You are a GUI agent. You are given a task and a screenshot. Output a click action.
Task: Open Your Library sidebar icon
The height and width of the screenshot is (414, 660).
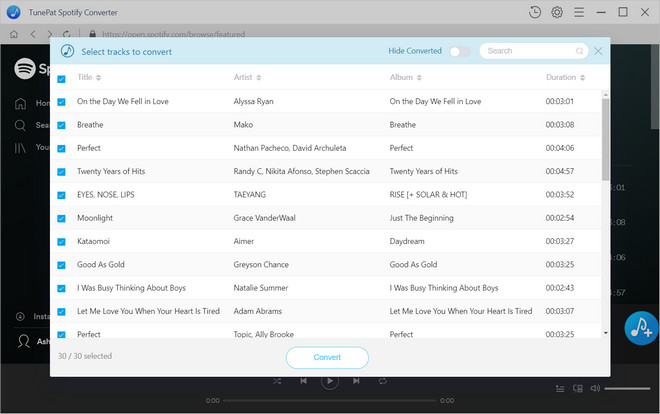coord(20,147)
